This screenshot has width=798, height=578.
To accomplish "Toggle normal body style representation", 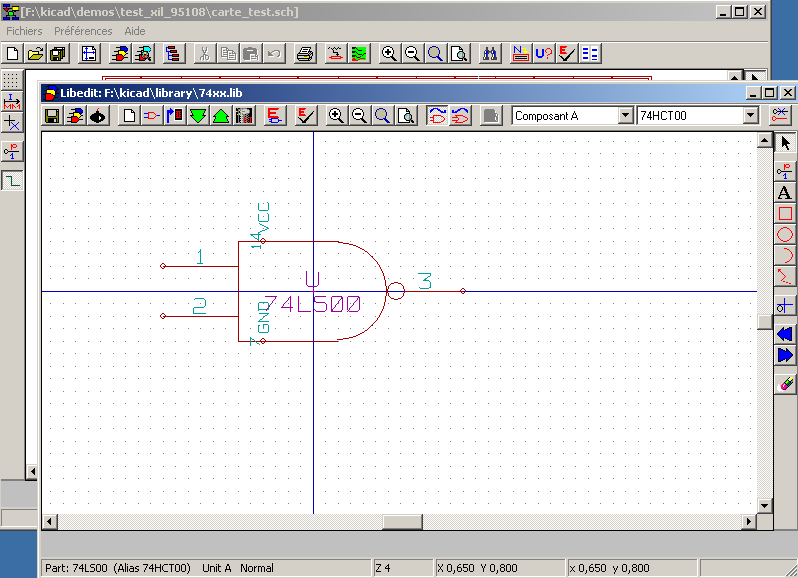I will (x=437, y=116).
